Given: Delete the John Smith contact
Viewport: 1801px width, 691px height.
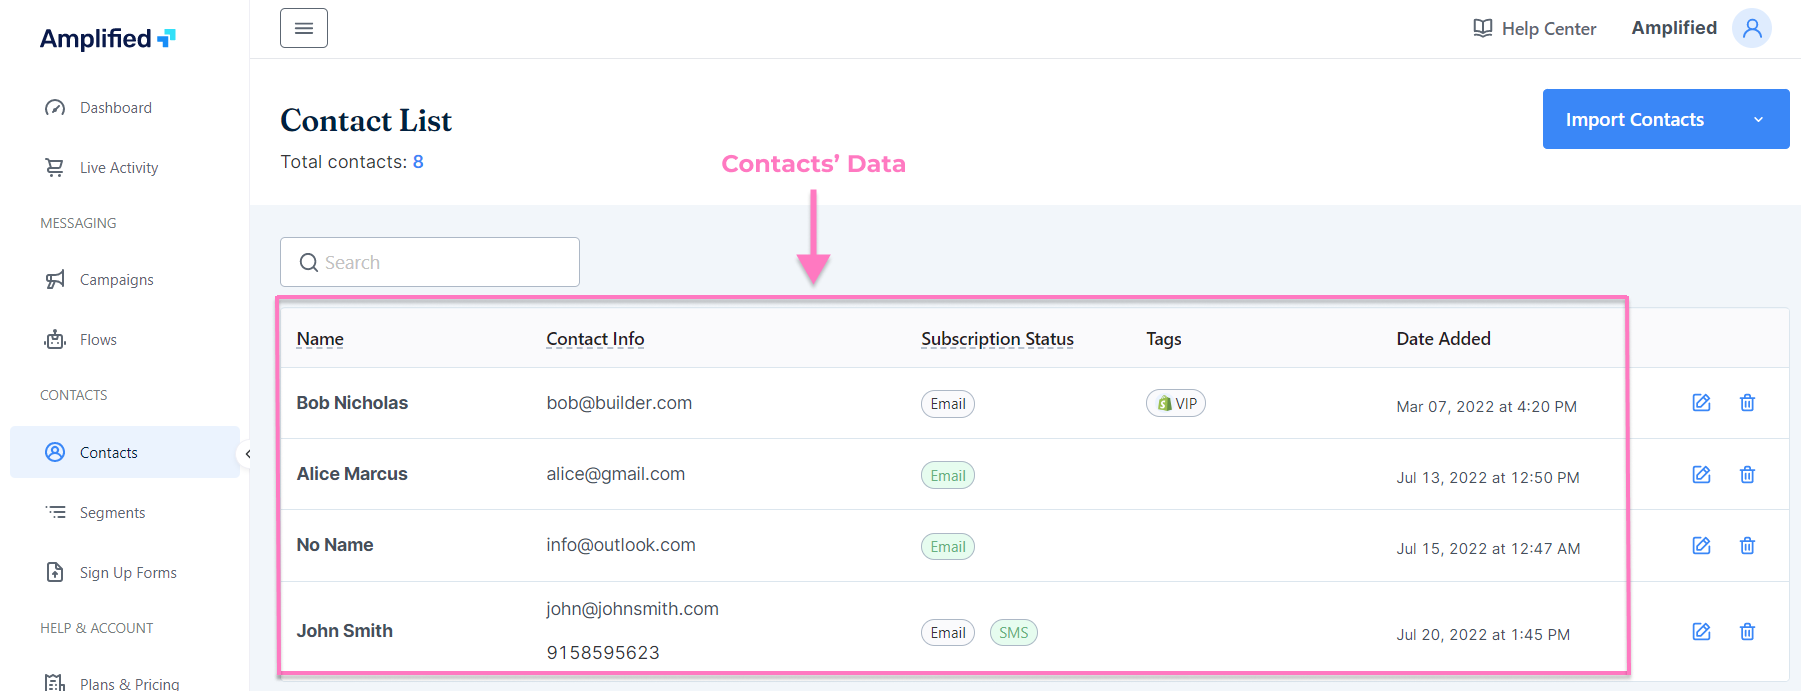Looking at the screenshot, I should [x=1747, y=631].
